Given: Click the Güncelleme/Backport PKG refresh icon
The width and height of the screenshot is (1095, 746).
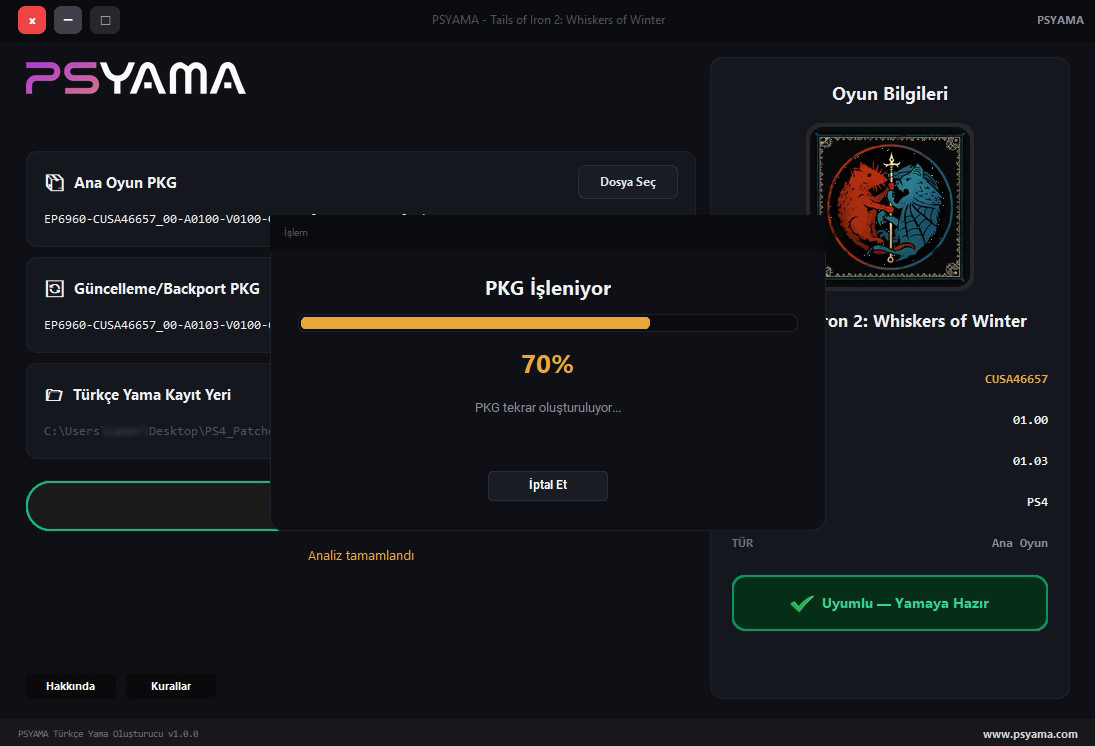Looking at the screenshot, I should point(54,288).
